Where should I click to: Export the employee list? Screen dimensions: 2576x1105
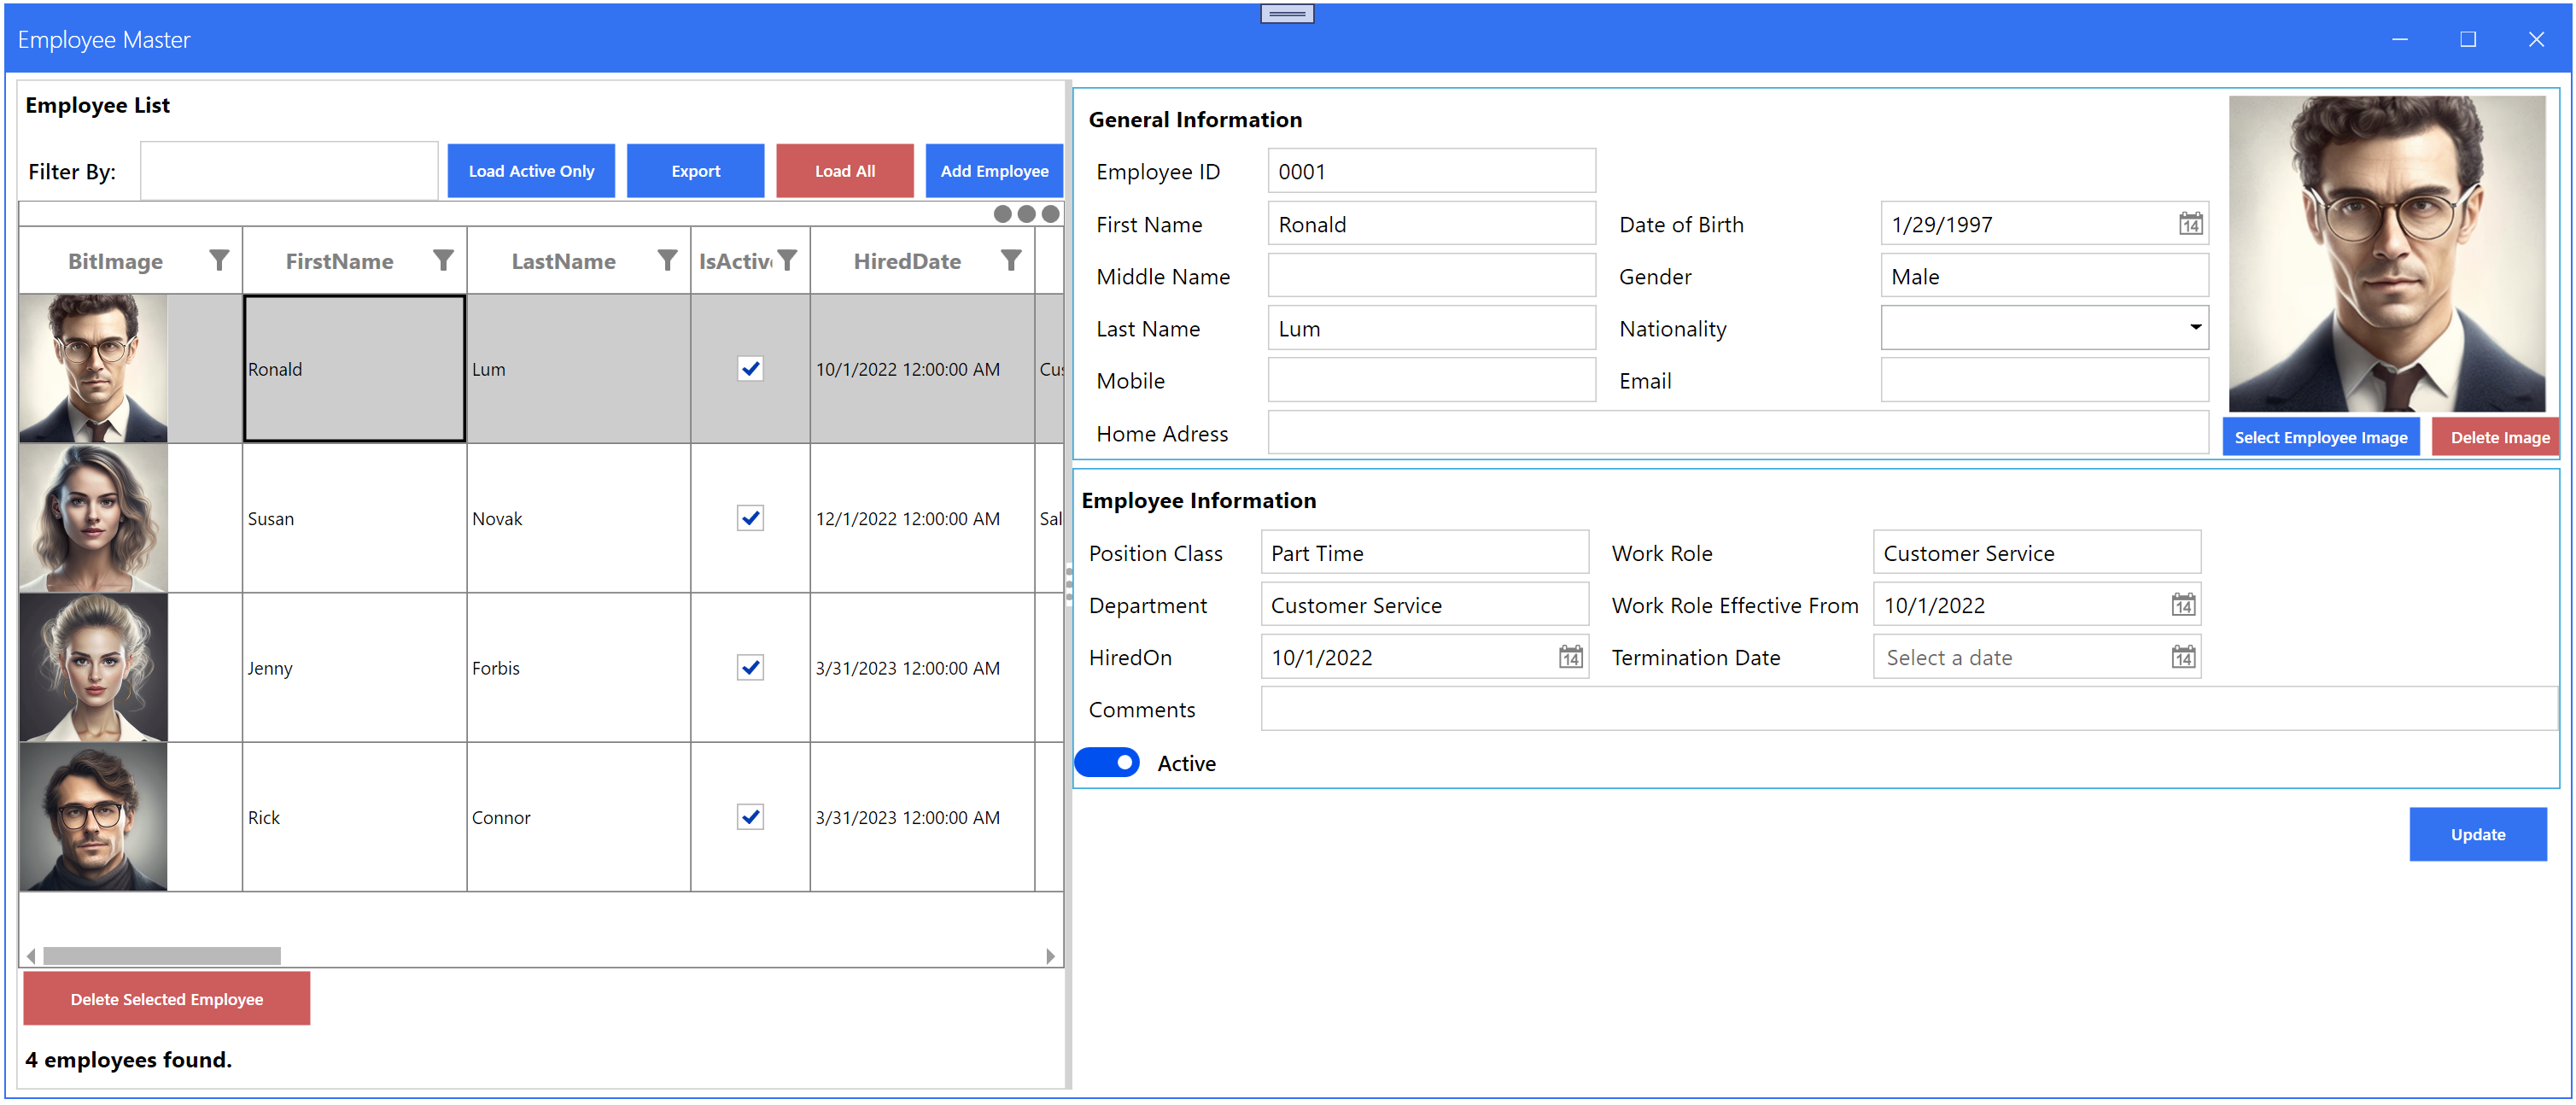click(695, 170)
